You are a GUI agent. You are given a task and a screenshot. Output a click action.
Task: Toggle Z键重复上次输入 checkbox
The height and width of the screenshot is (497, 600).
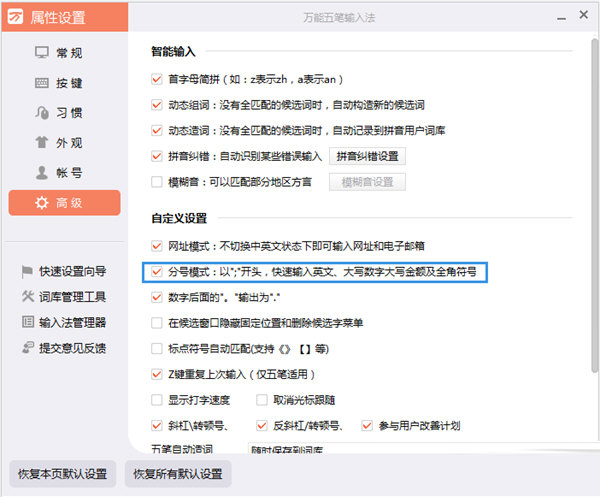tap(157, 374)
